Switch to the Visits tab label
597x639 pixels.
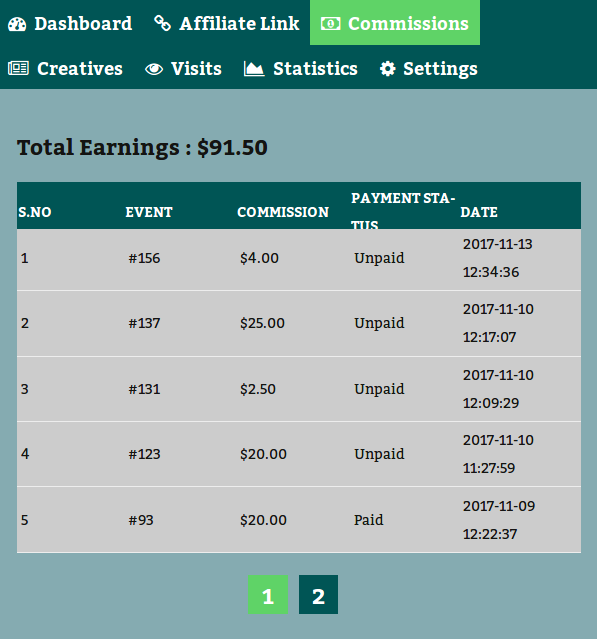coord(196,68)
